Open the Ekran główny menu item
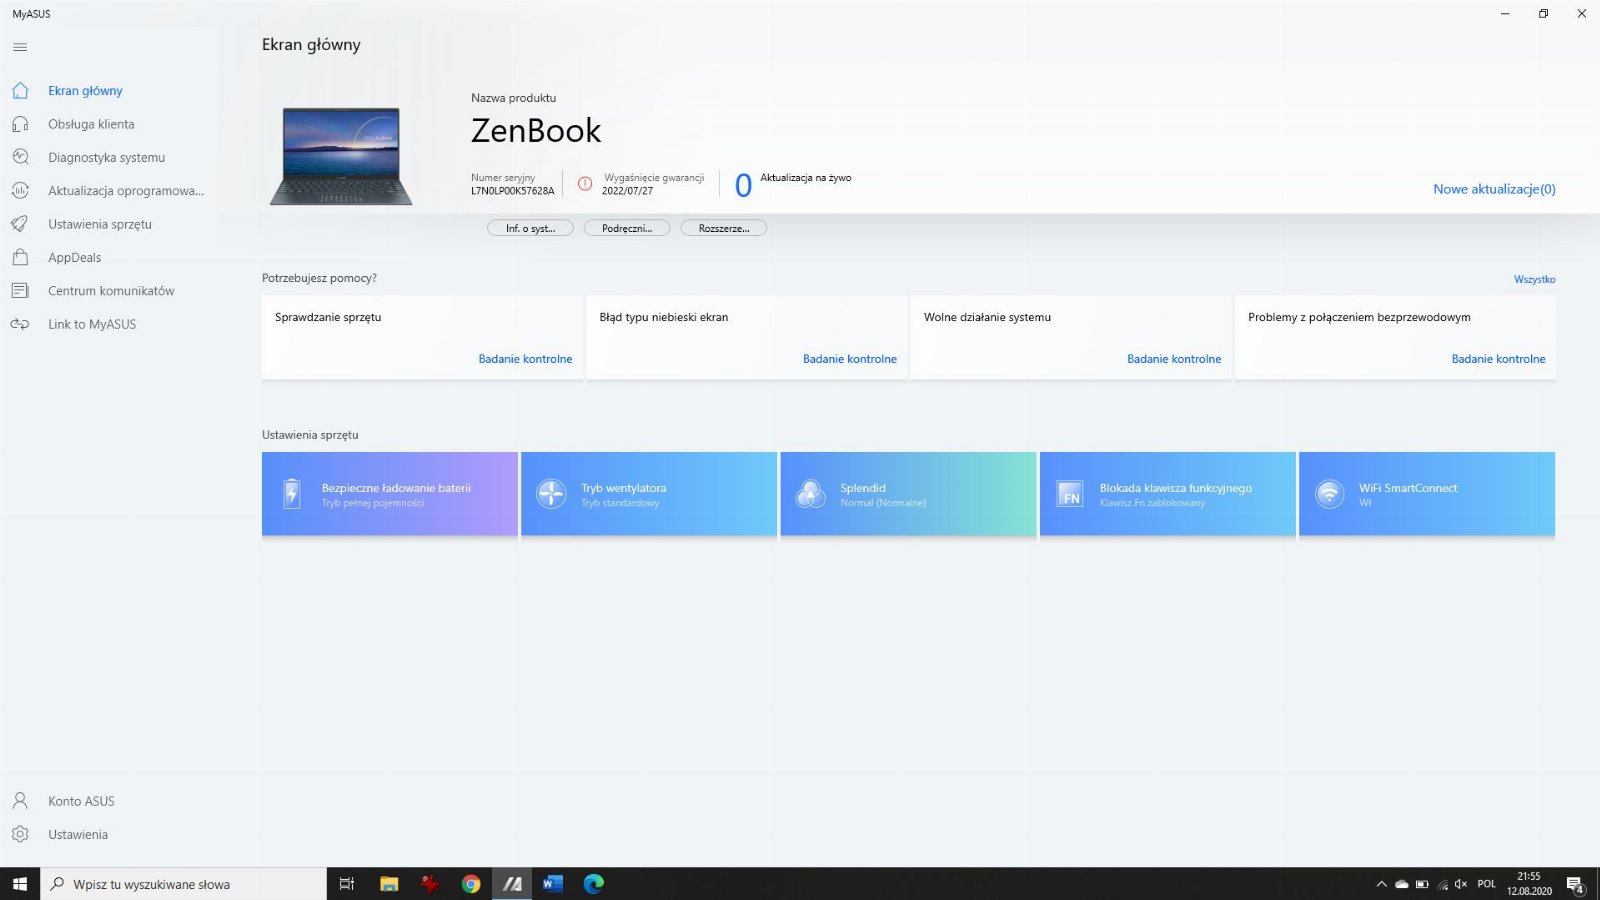This screenshot has width=1600, height=900. tap(85, 91)
